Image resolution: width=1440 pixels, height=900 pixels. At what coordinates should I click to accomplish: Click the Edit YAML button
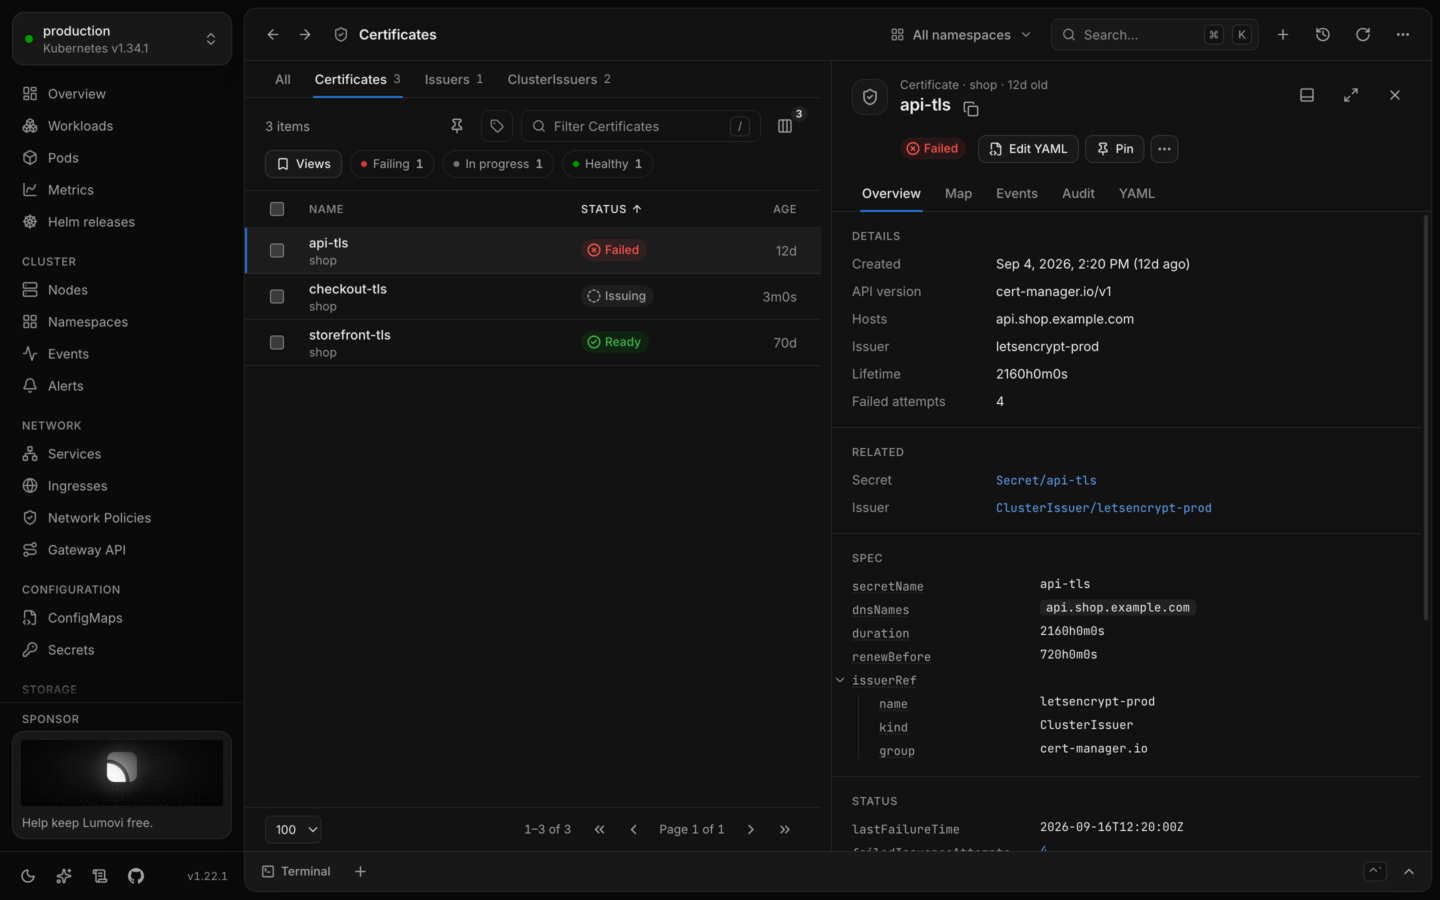1028,149
